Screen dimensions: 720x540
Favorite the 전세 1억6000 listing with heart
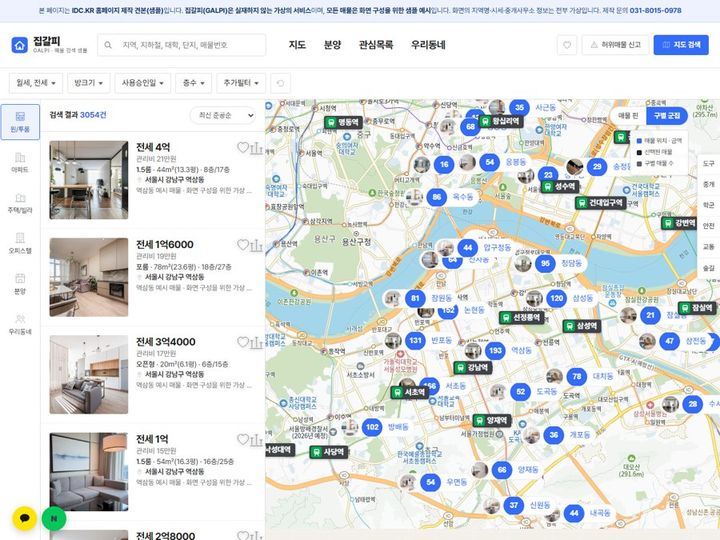pyautogui.click(x=243, y=245)
